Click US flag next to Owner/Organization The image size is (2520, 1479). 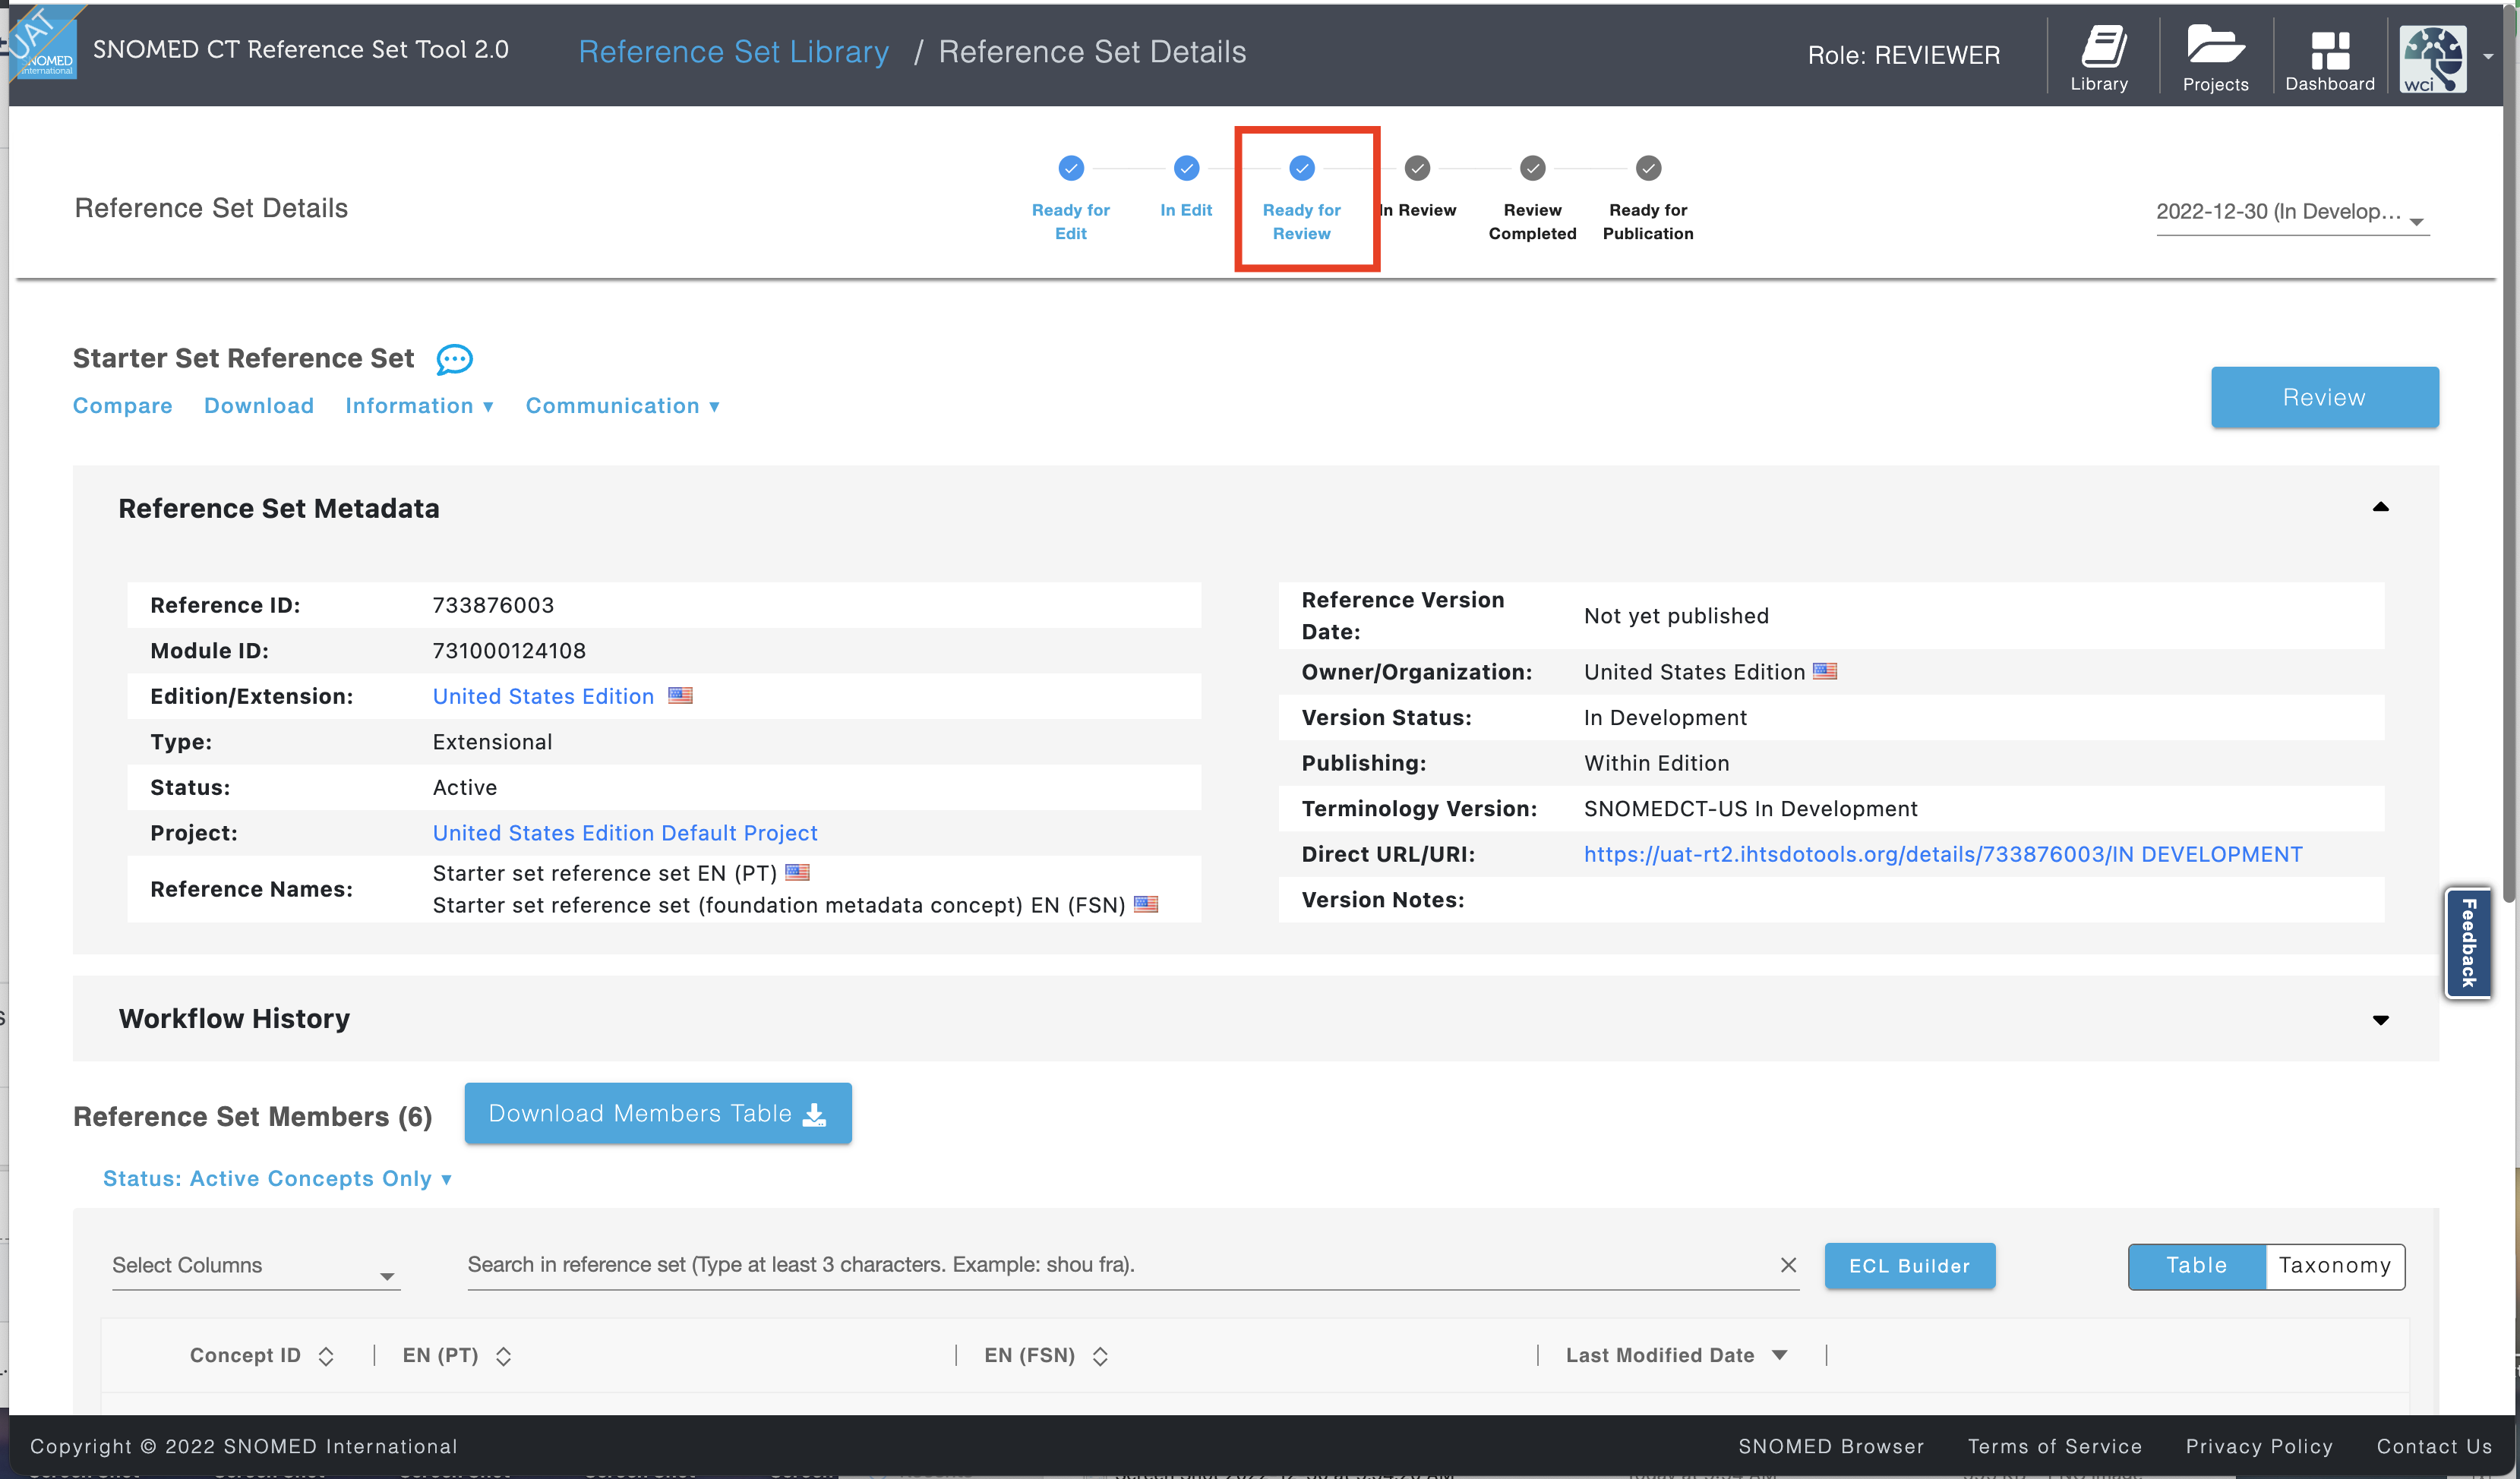click(1825, 671)
